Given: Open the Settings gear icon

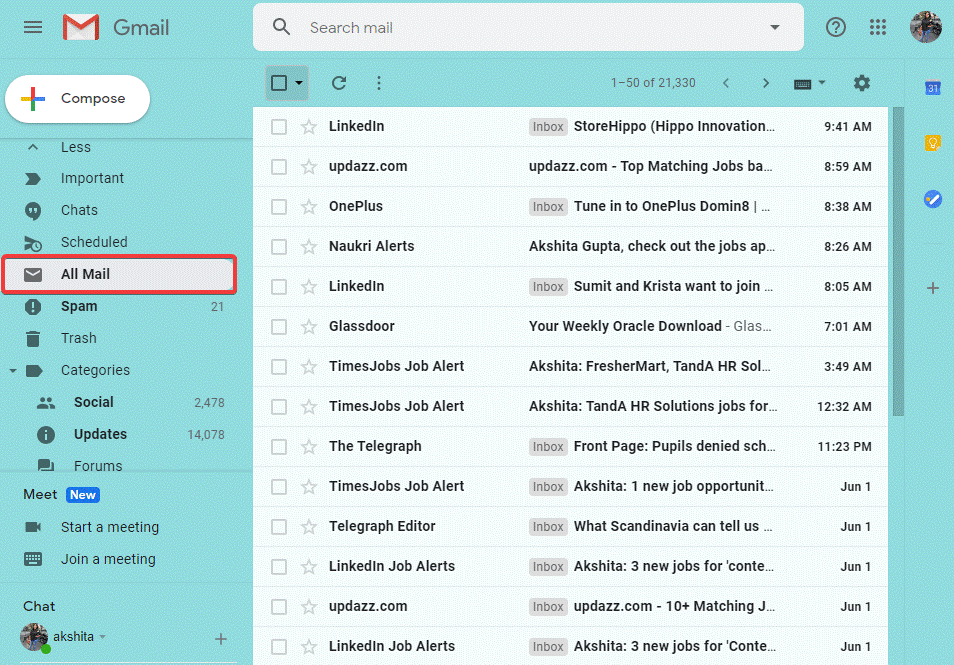Looking at the screenshot, I should pyautogui.click(x=862, y=83).
